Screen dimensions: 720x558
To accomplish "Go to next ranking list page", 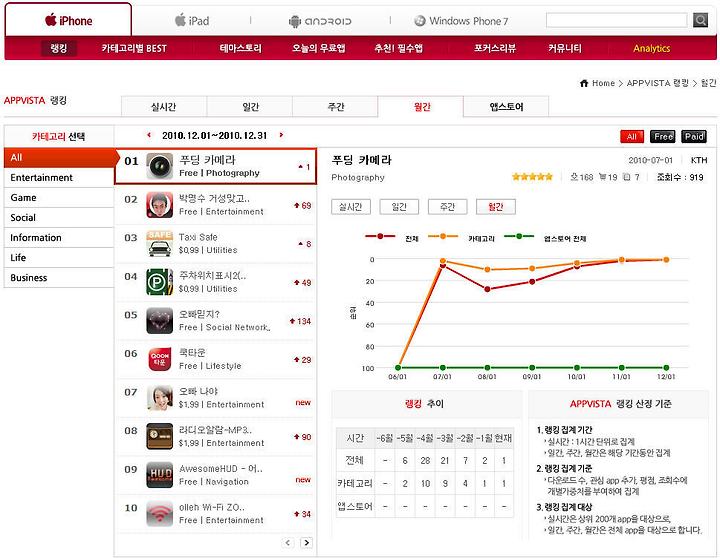I will tap(306, 543).
